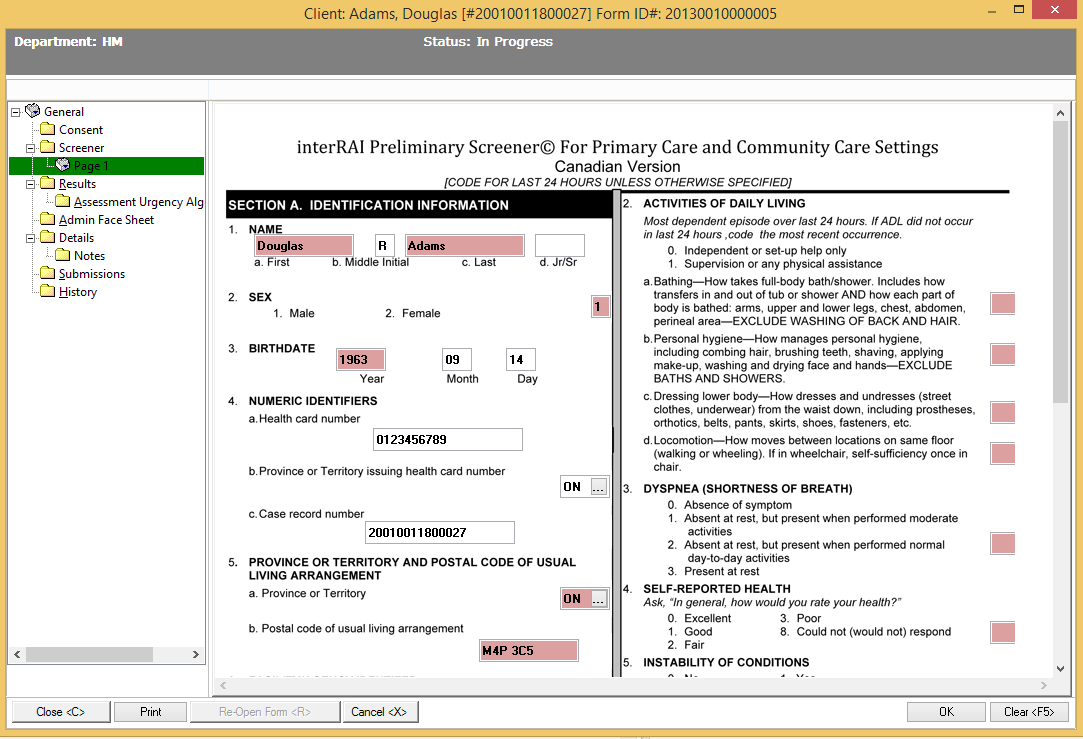The height and width of the screenshot is (739, 1083).
Task: Click the Cancel <X> button
Action: [x=379, y=711]
